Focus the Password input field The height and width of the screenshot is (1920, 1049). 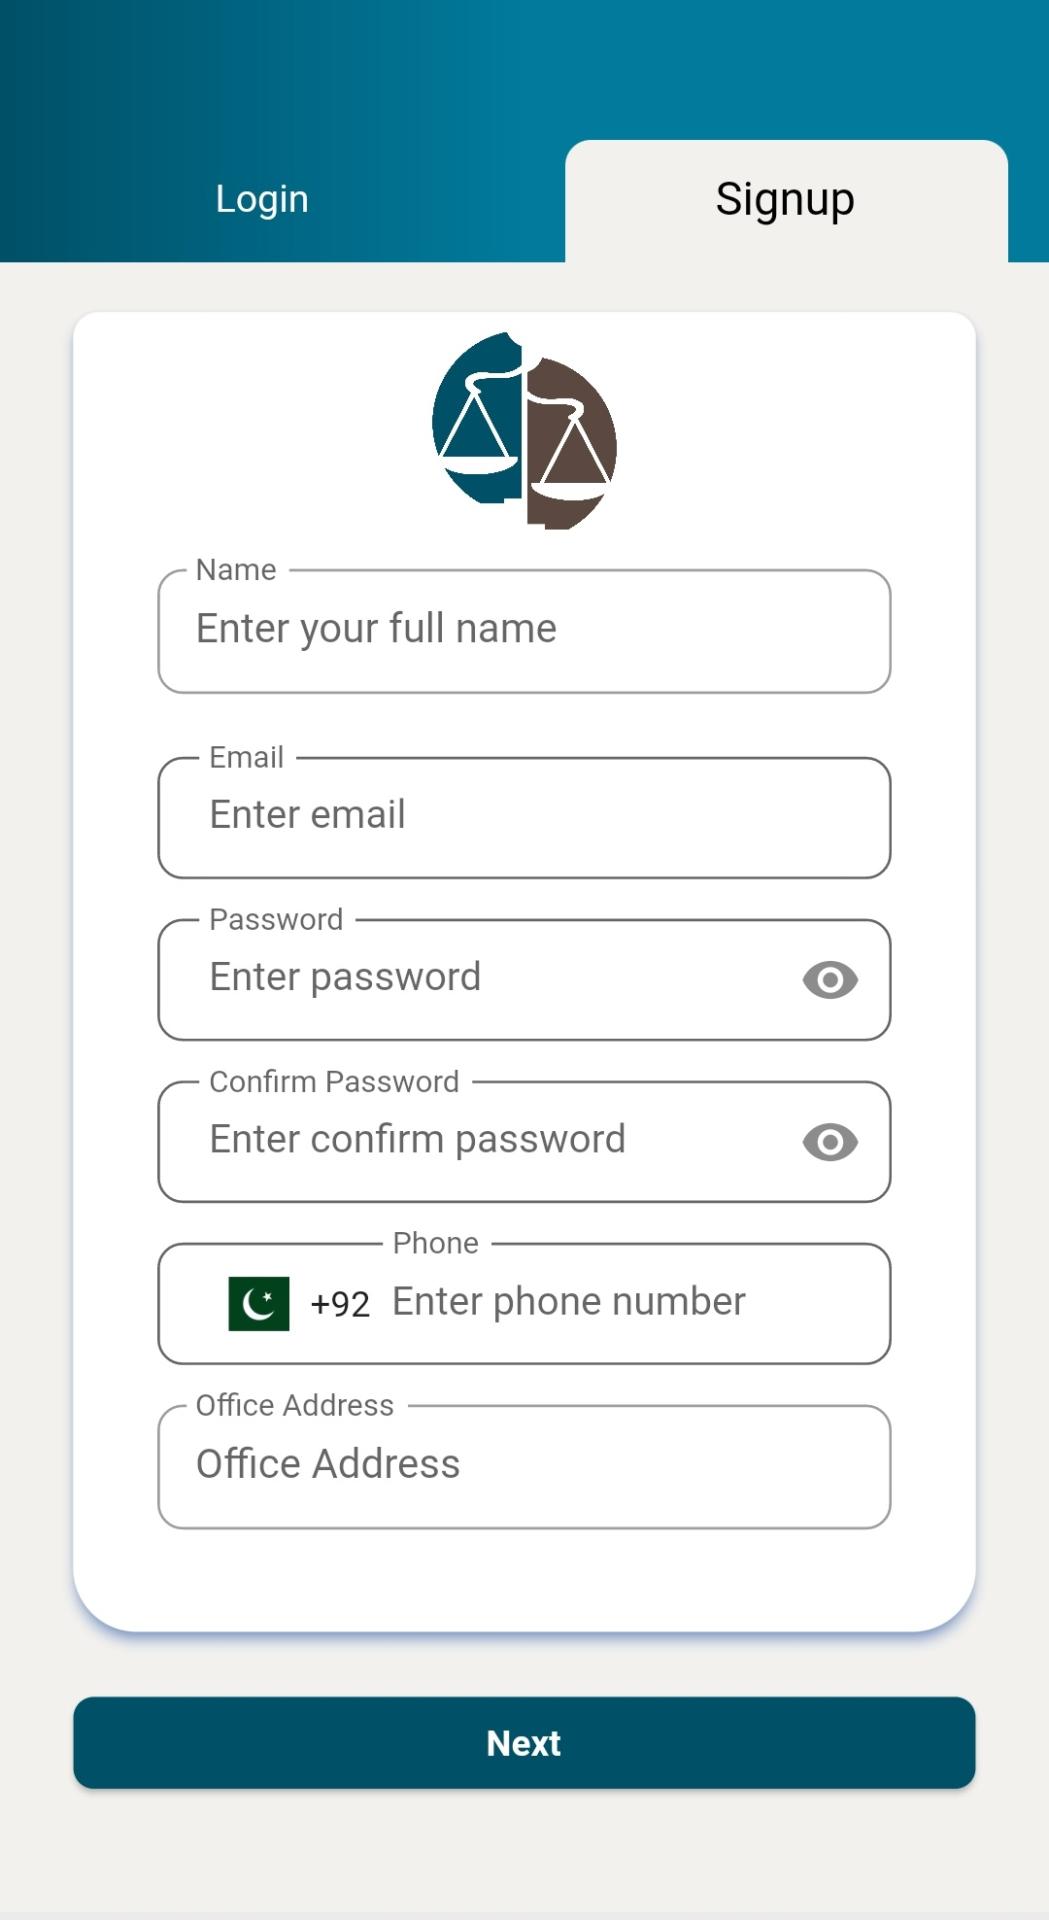450,977
